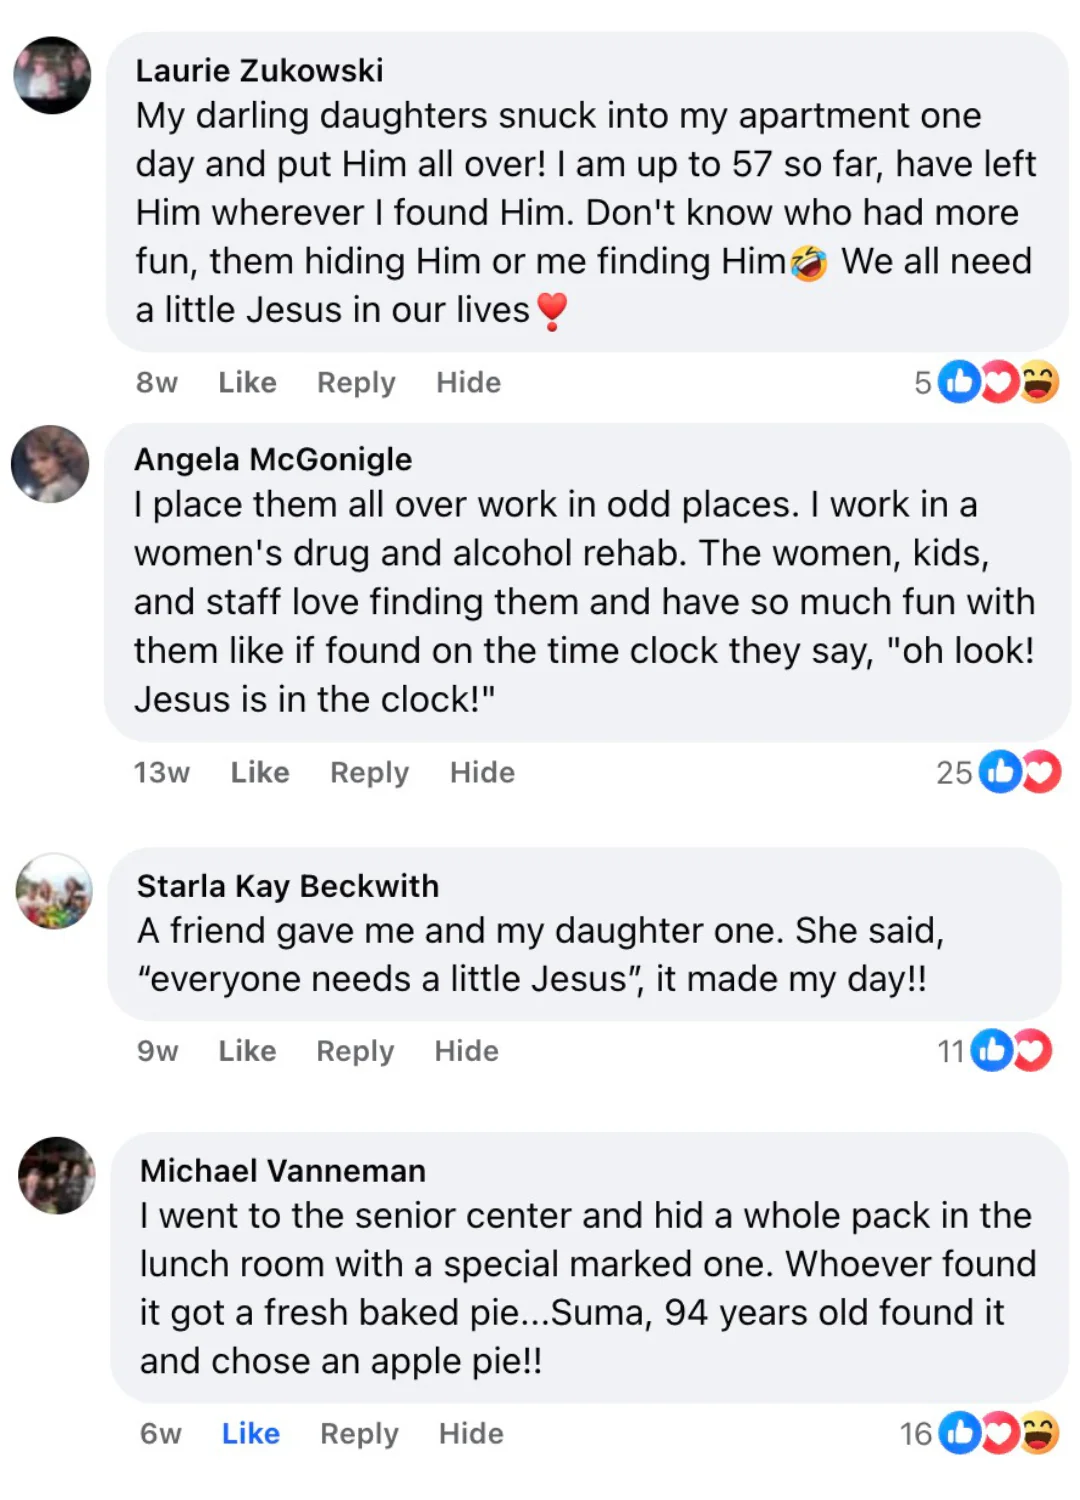Open Angela McGonigle's name link
Image resolution: width=1080 pixels, height=1500 pixels.
pos(273,459)
